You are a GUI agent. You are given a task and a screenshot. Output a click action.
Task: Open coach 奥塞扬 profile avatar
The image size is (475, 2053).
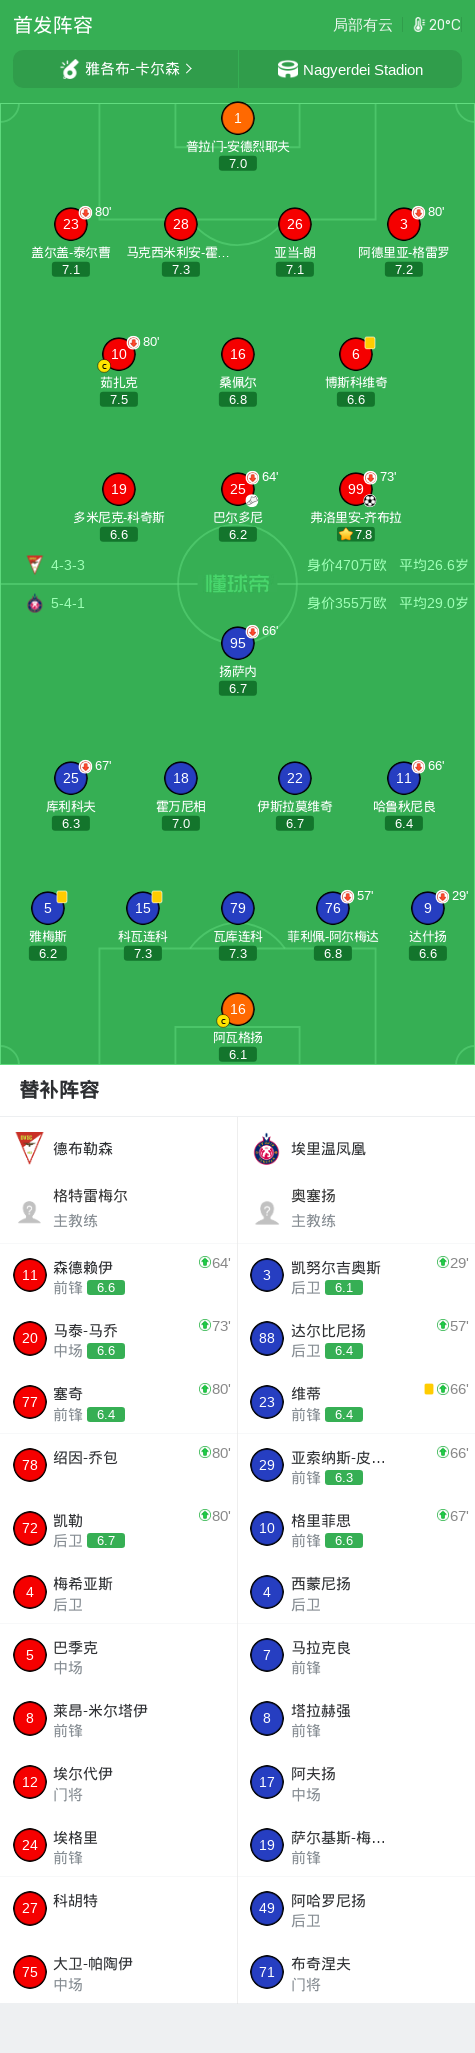coord(267,1213)
